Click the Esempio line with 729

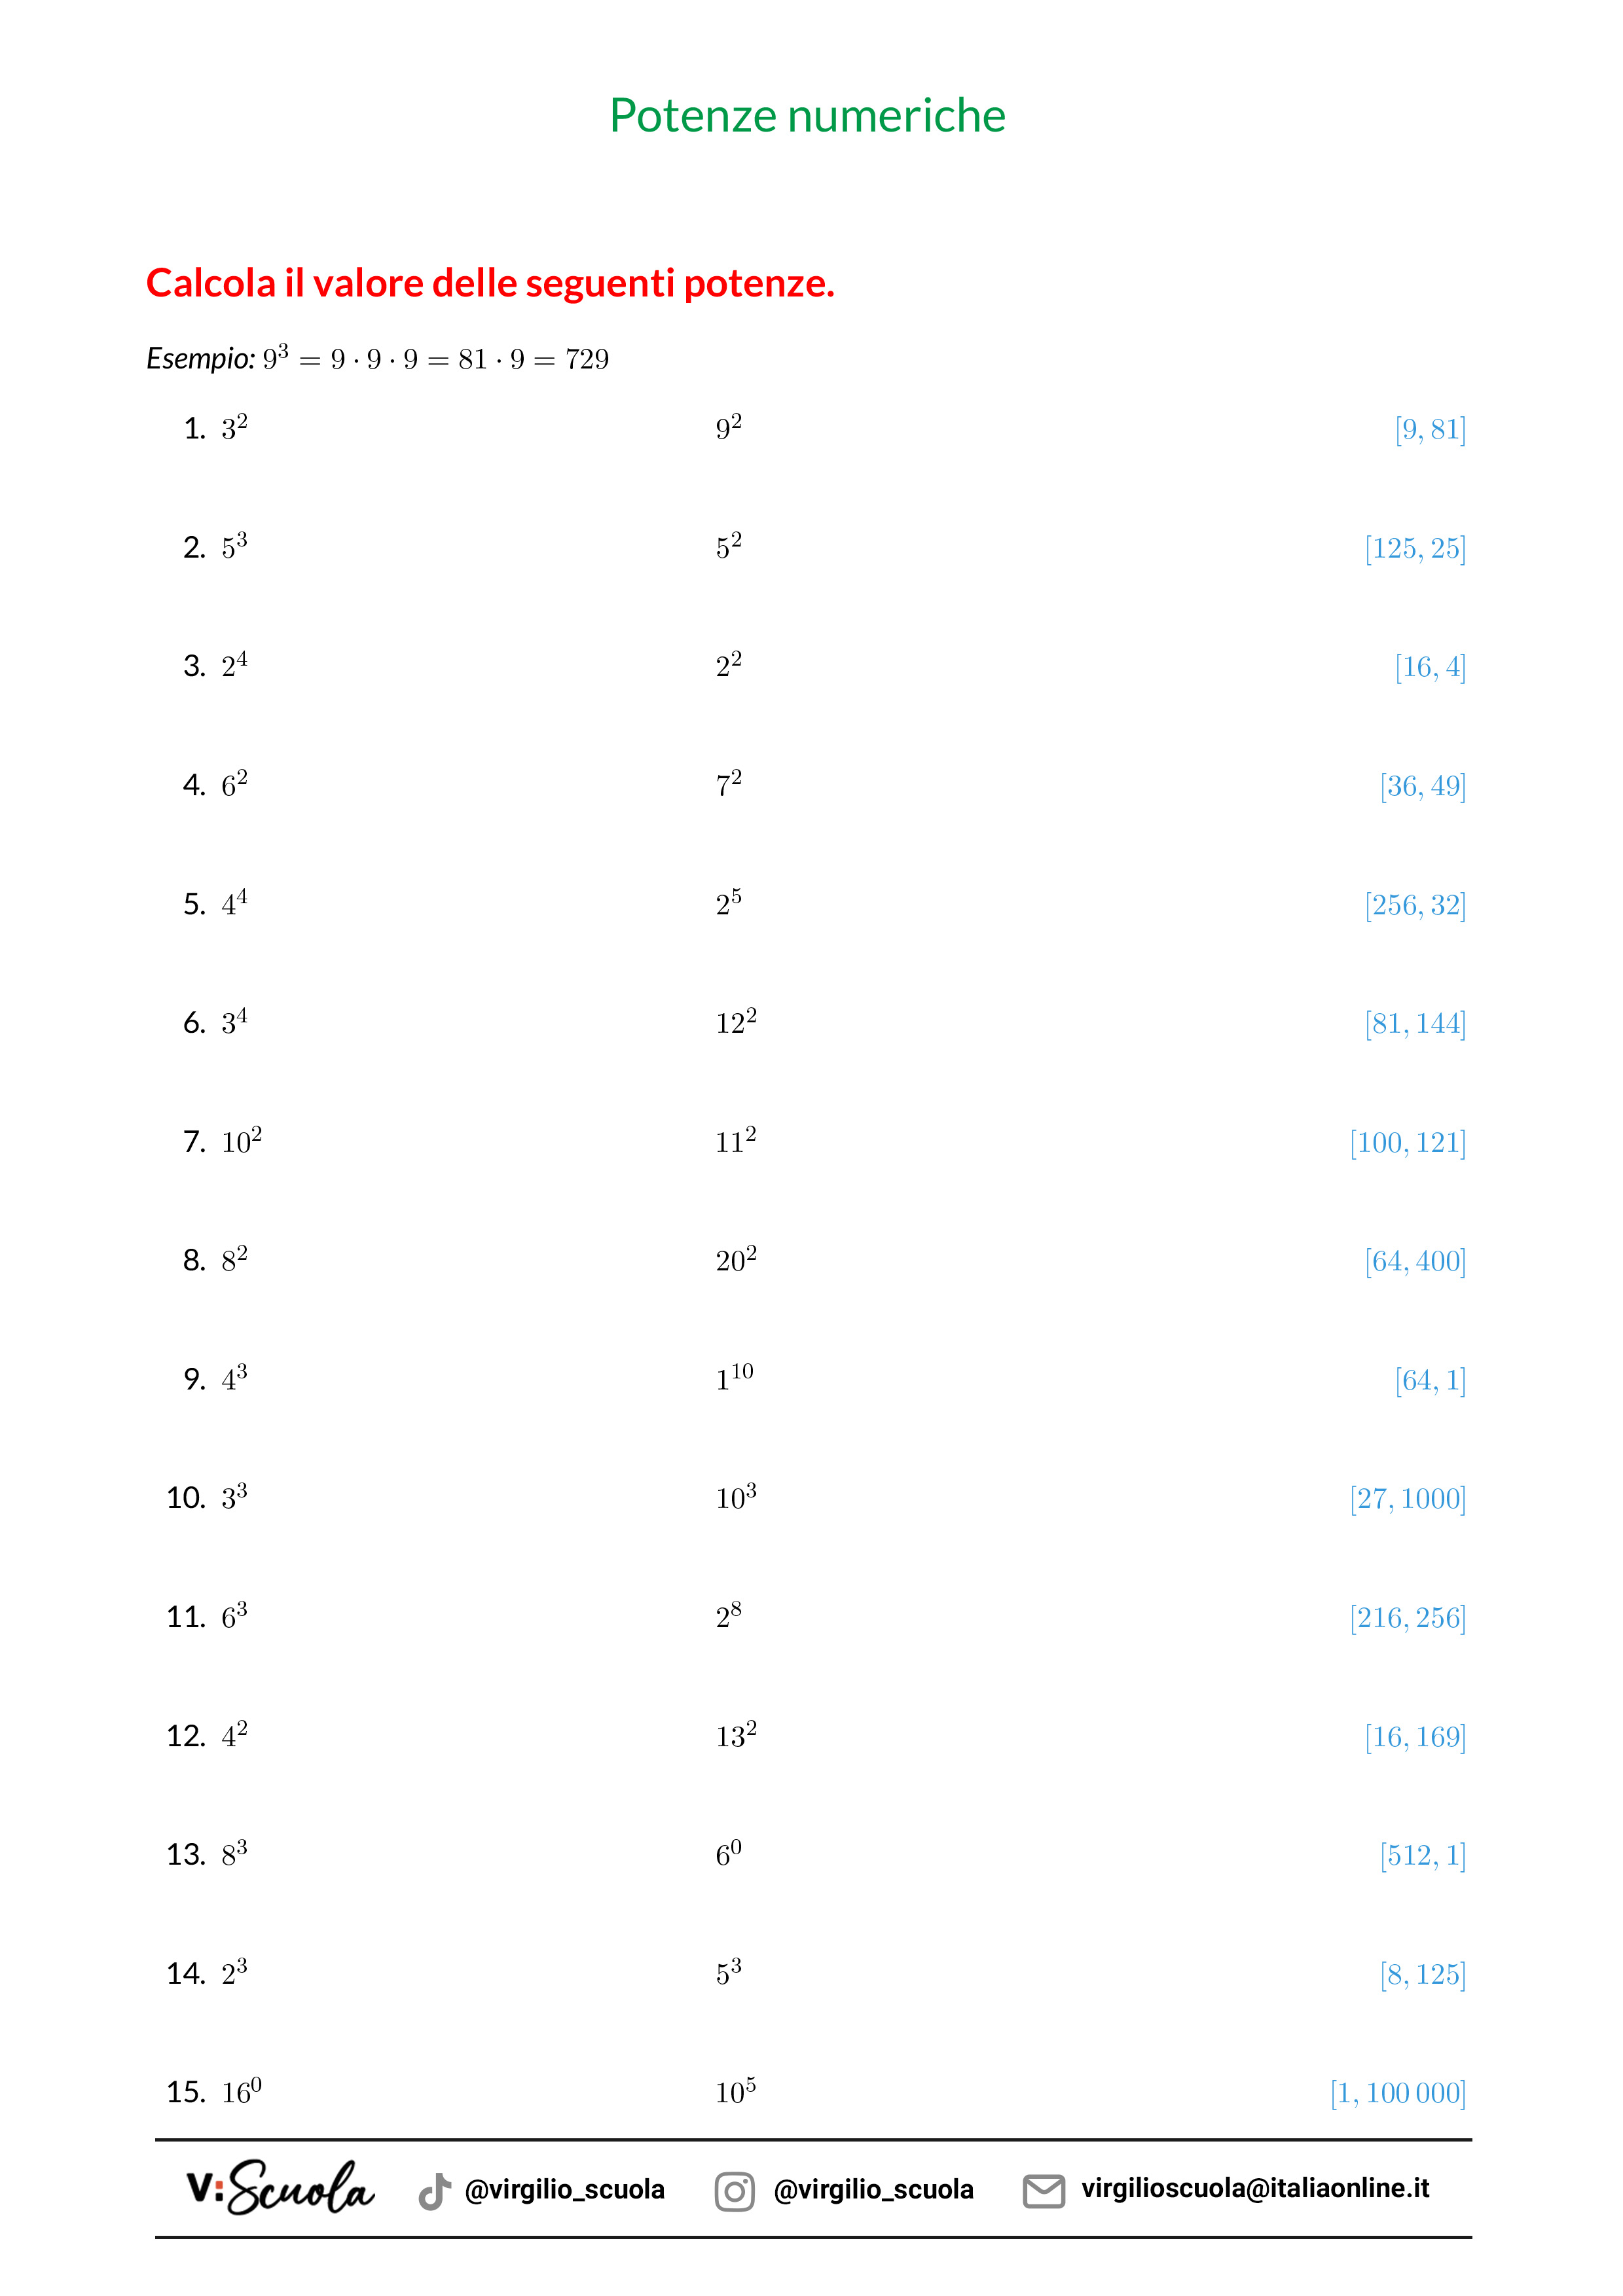pyautogui.click(x=377, y=358)
